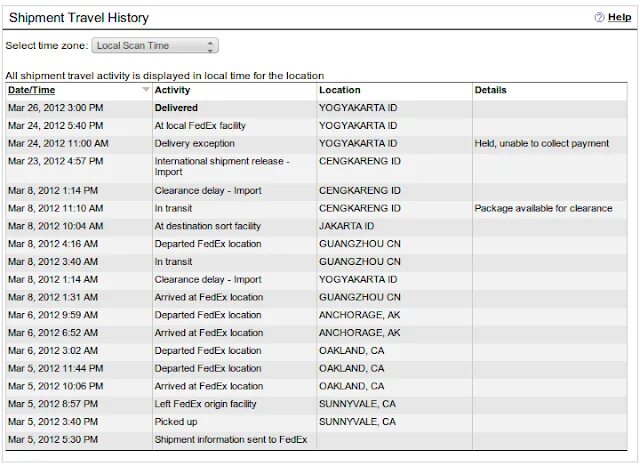Click Mar 6, 2012 6:52 AM date
The height and width of the screenshot is (466, 640).
(x=53, y=333)
